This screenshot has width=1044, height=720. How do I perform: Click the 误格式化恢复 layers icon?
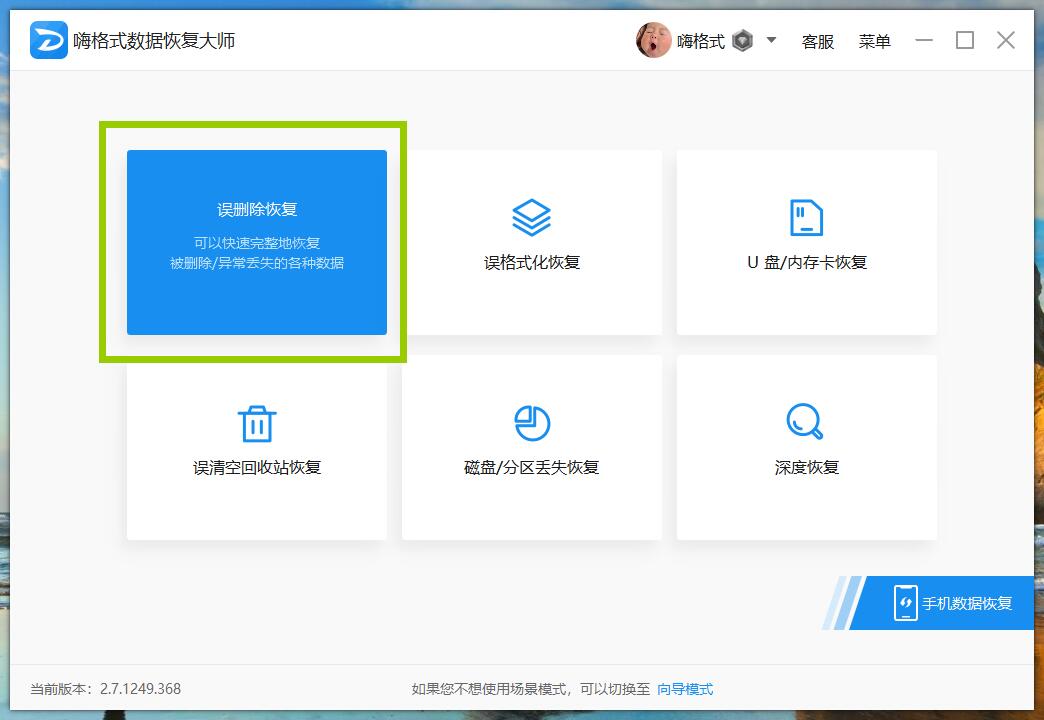531,217
